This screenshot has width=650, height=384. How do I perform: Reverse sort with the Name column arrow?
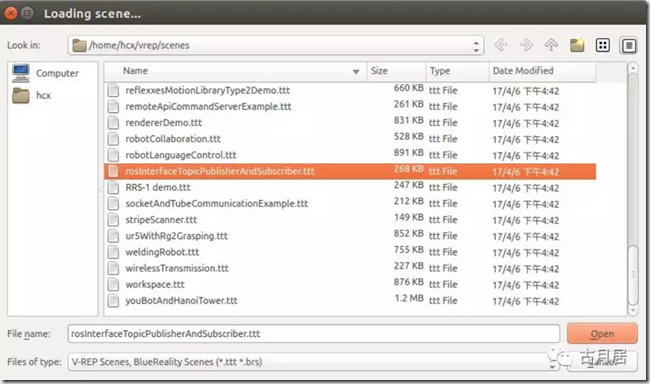pos(356,72)
